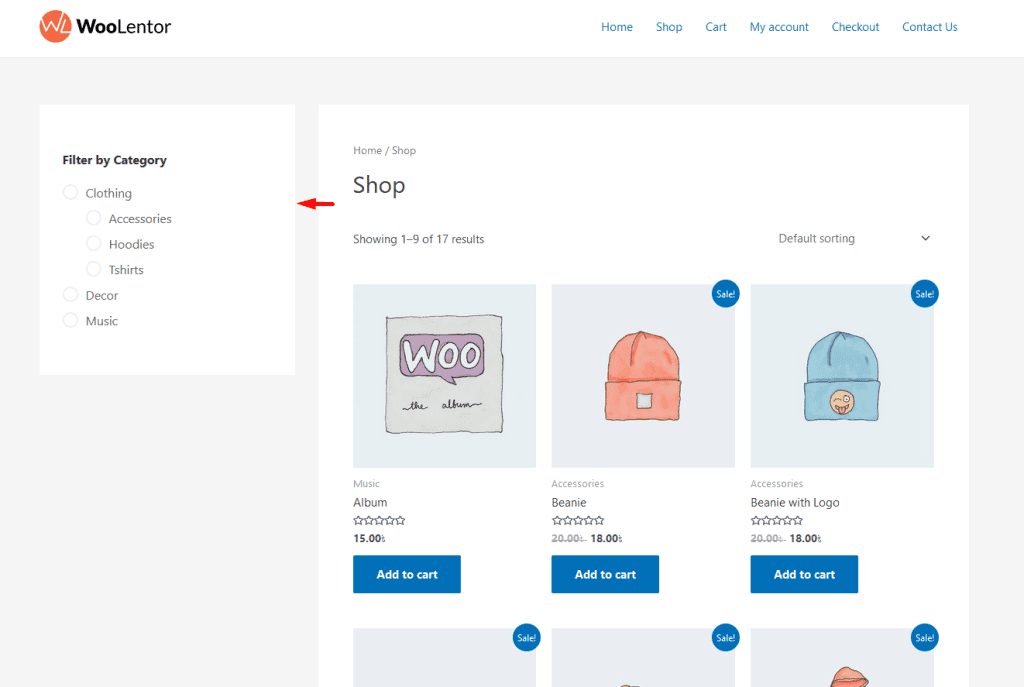This screenshot has width=1024, height=687.
Task: Add the Album to cart
Action: click(407, 574)
